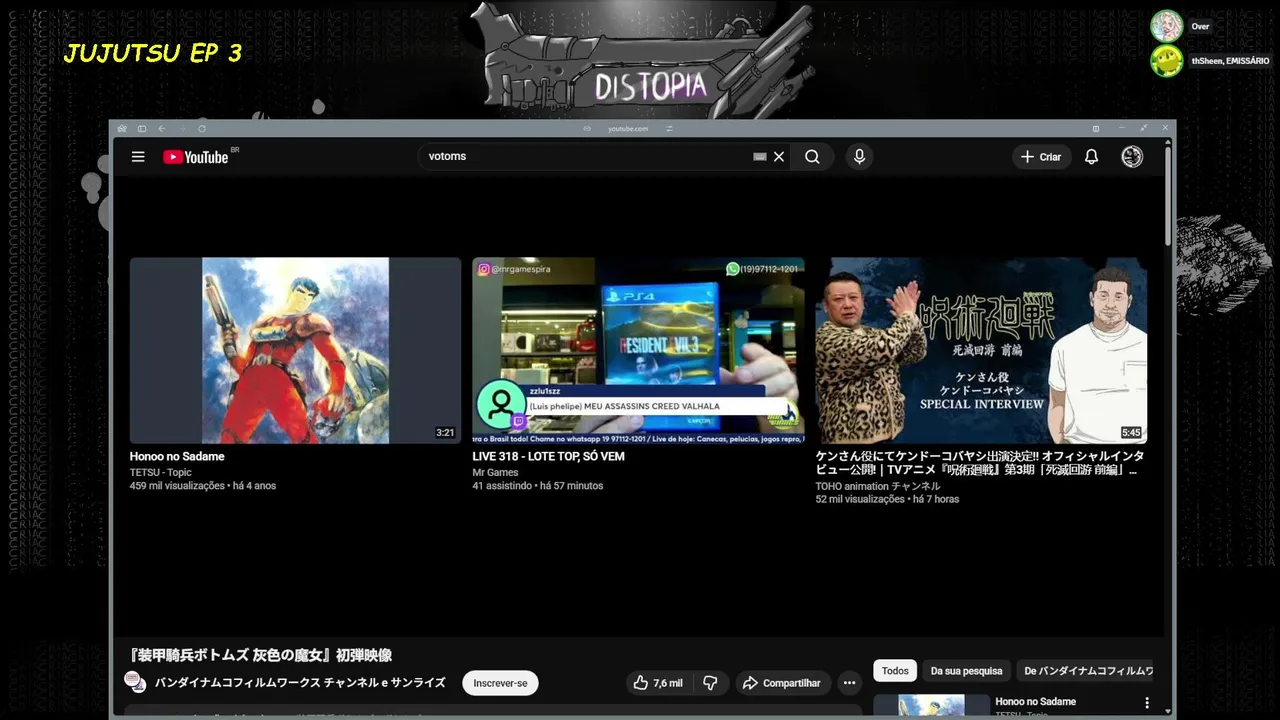Click the sidebar Honoo no Sadame title

click(x=1036, y=702)
